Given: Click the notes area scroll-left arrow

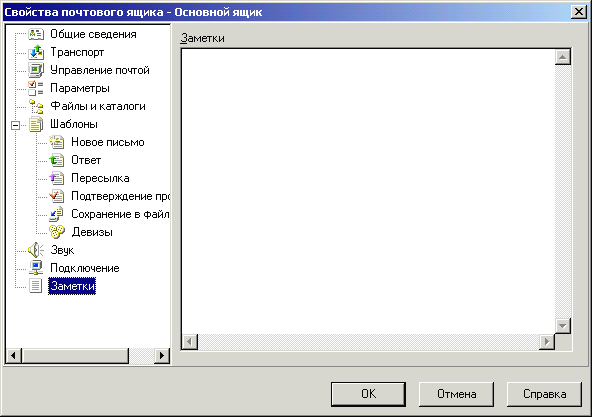Looking at the screenshot, I should point(190,342).
